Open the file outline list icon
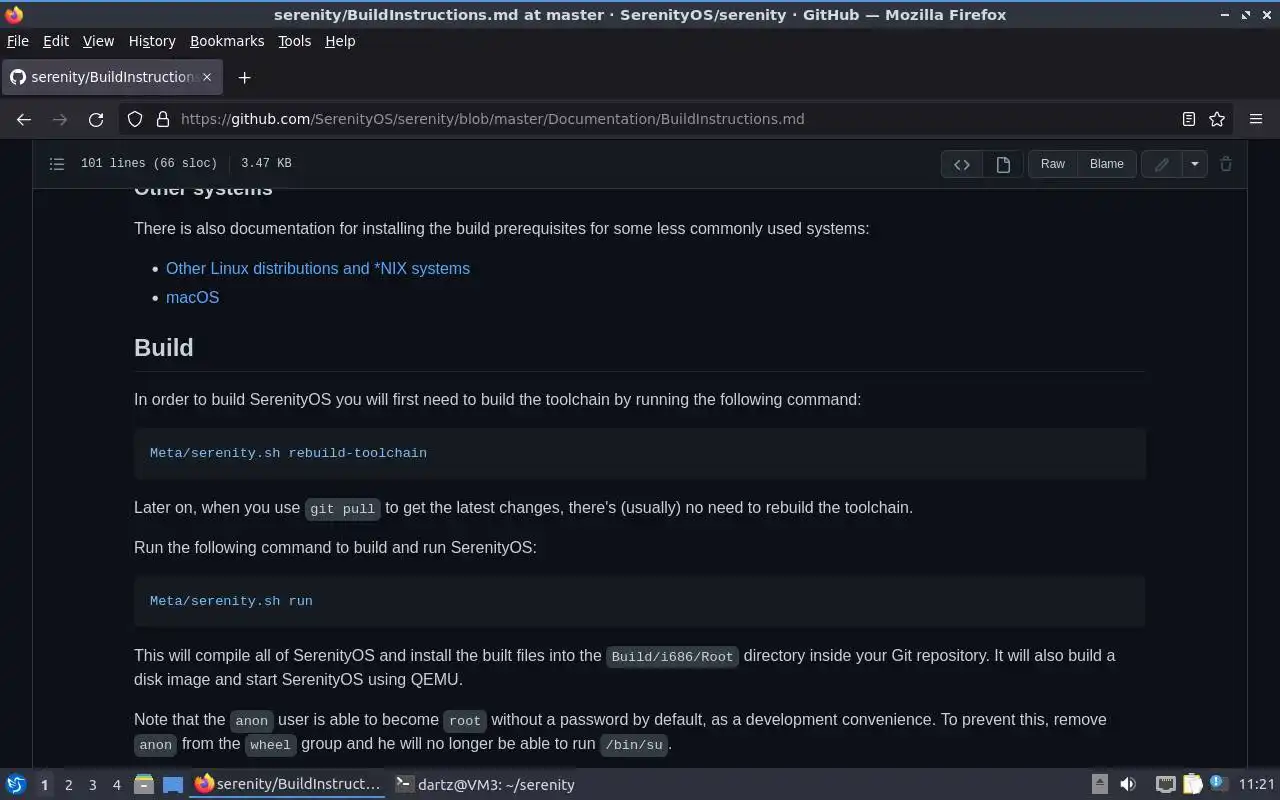1280x800 pixels. (x=57, y=163)
